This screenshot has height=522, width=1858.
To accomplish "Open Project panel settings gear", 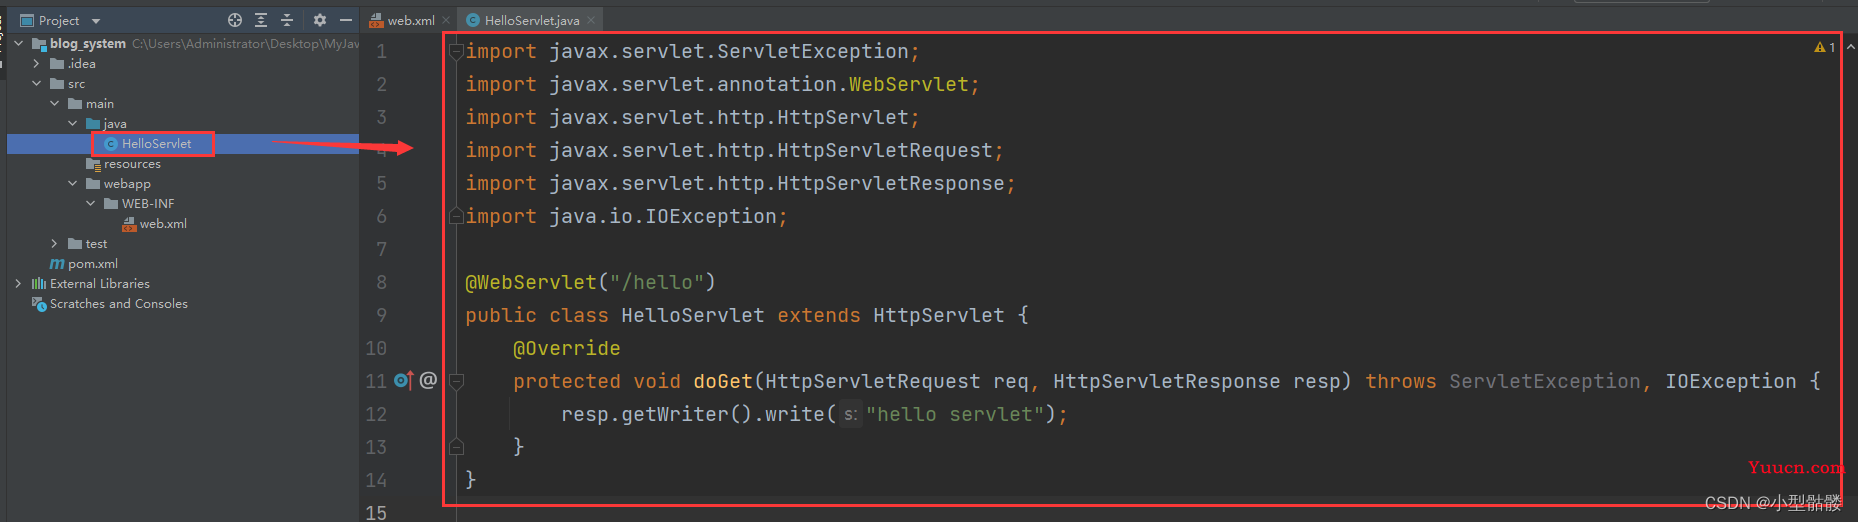I will click(x=320, y=20).
